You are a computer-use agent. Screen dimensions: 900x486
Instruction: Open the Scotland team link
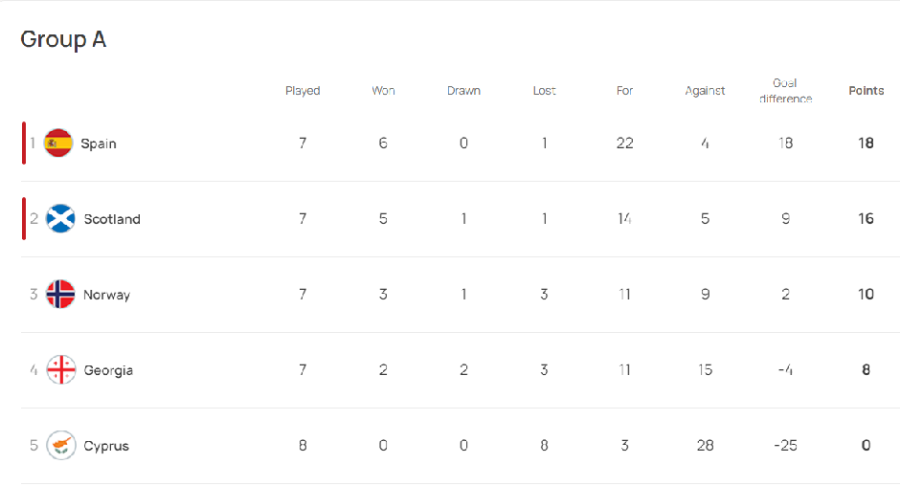pyautogui.click(x=112, y=219)
